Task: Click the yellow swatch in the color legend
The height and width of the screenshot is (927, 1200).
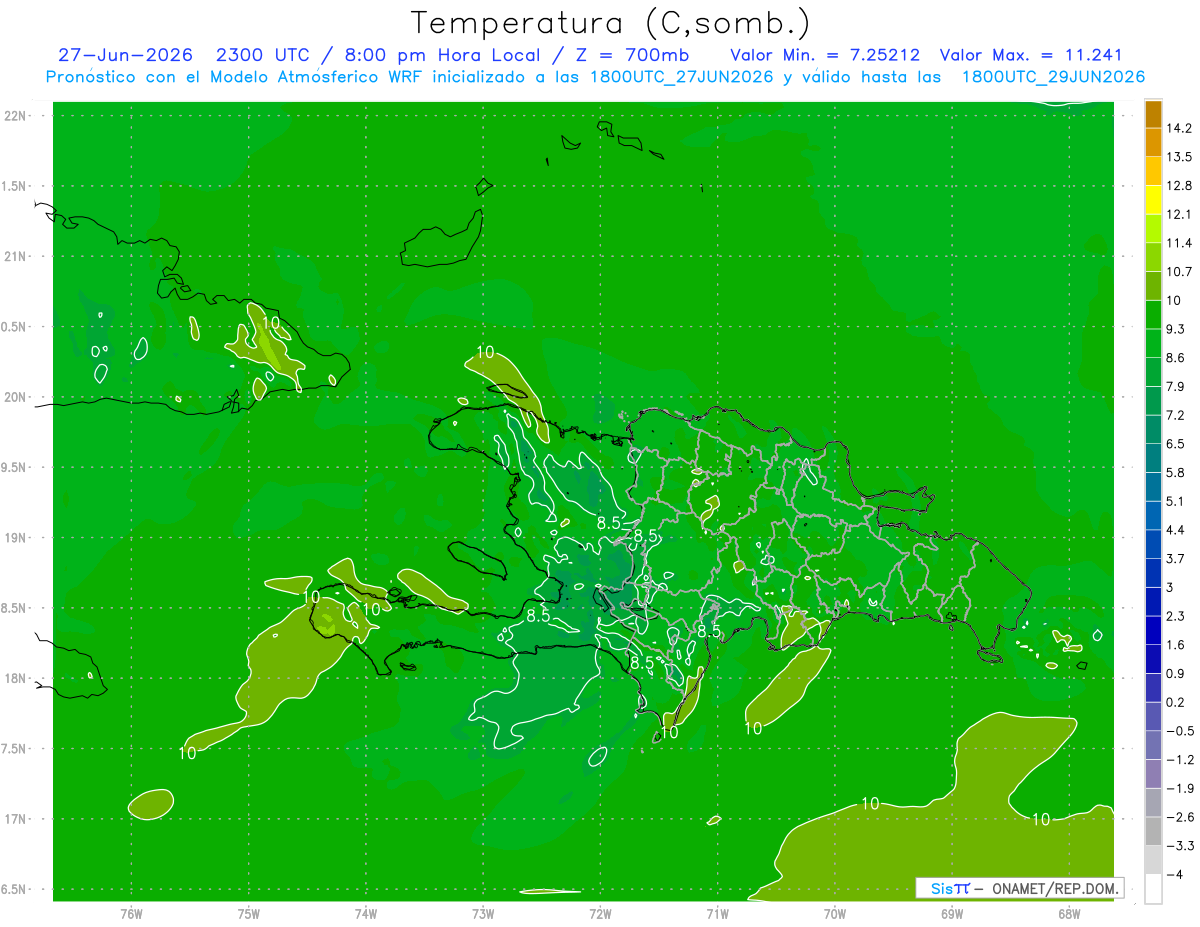Action: pyautogui.click(x=1153, y=199)
